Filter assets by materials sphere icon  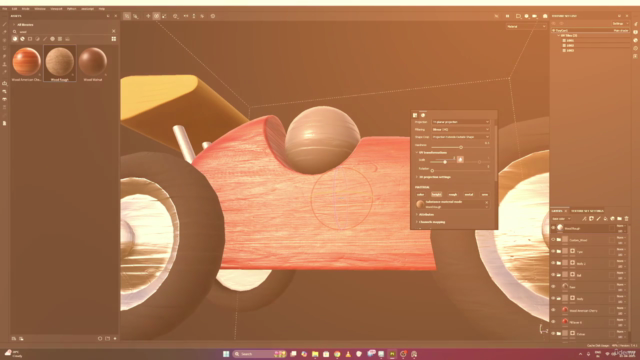point(15,39)
